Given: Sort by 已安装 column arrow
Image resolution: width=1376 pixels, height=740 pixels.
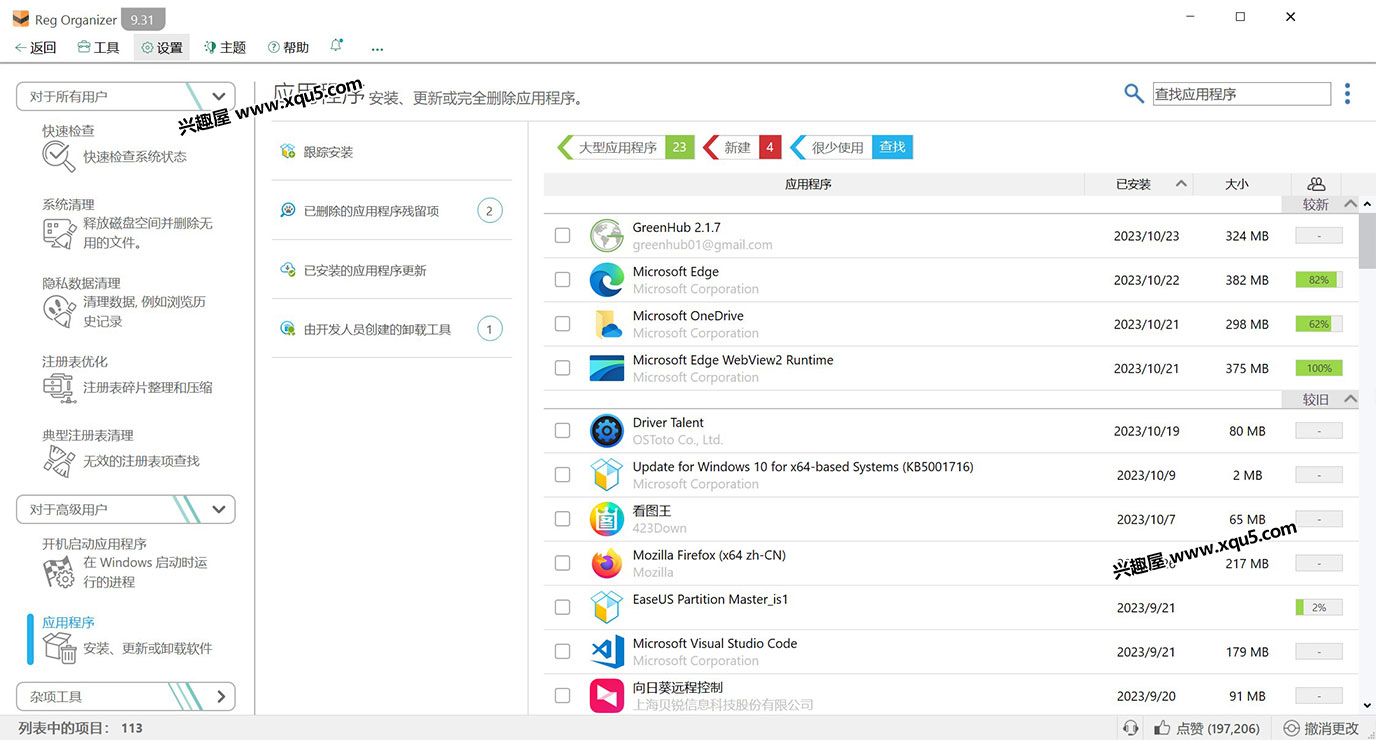Looking at the screenshot, I should (1181, 184).
